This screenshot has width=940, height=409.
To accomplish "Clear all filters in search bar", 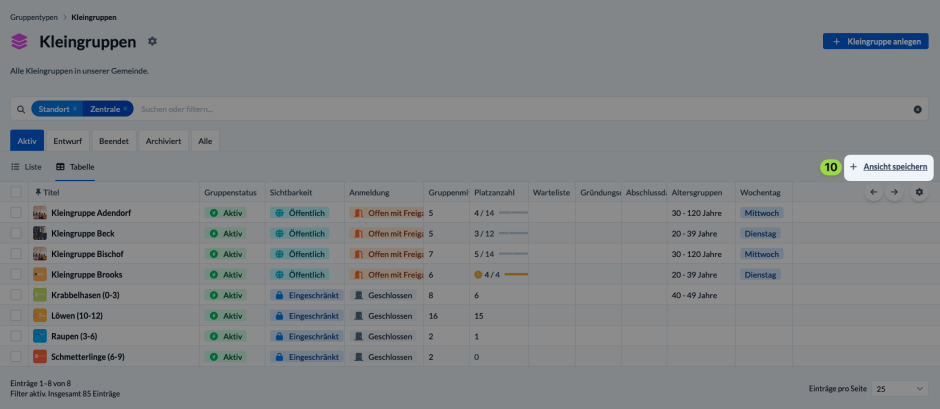I will click(917, 109).
